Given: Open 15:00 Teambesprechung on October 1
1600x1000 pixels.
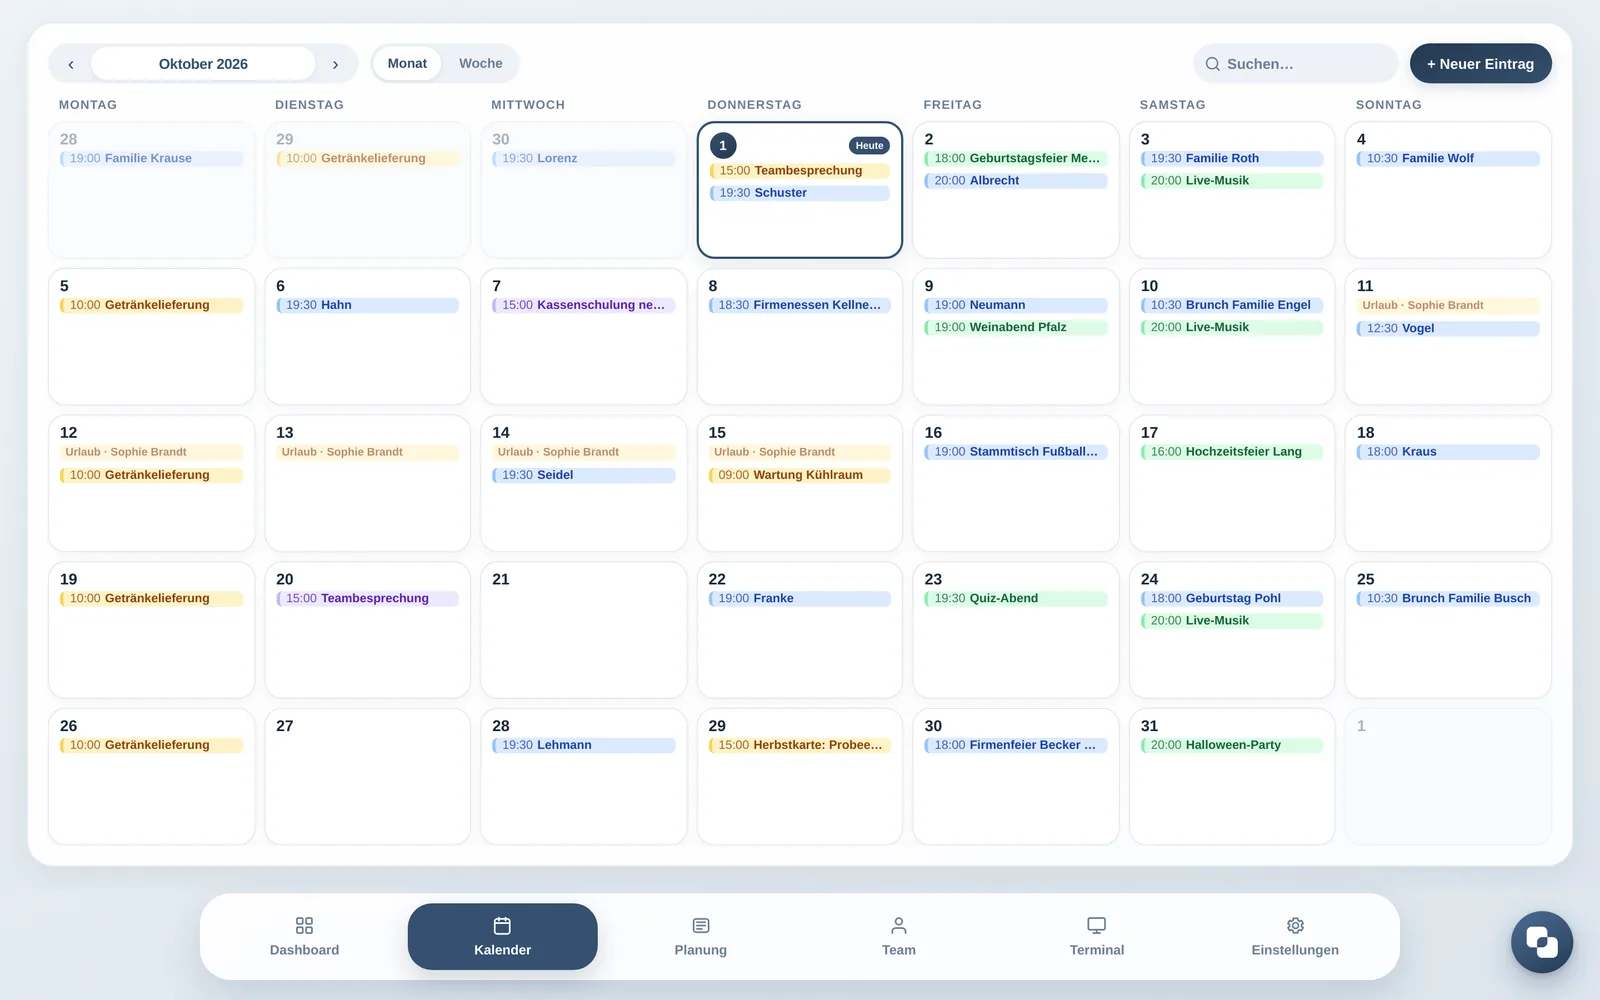Looking at the screenshot, I should [x=800, y=171].
